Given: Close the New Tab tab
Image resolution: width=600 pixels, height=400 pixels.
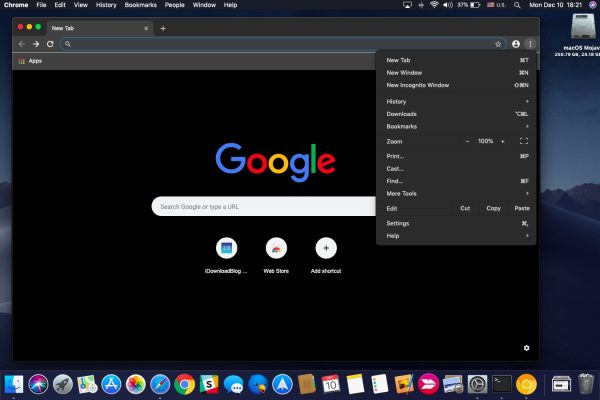Looking at the screenshot, I should [x=146, y=28].
